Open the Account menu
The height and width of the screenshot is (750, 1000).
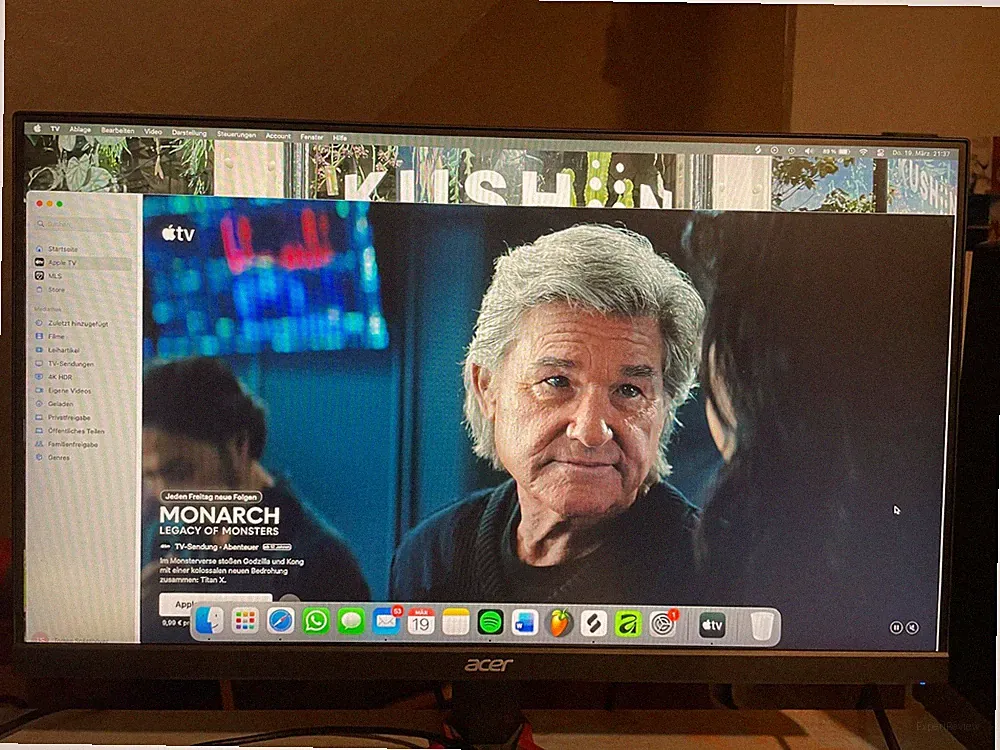278,136
